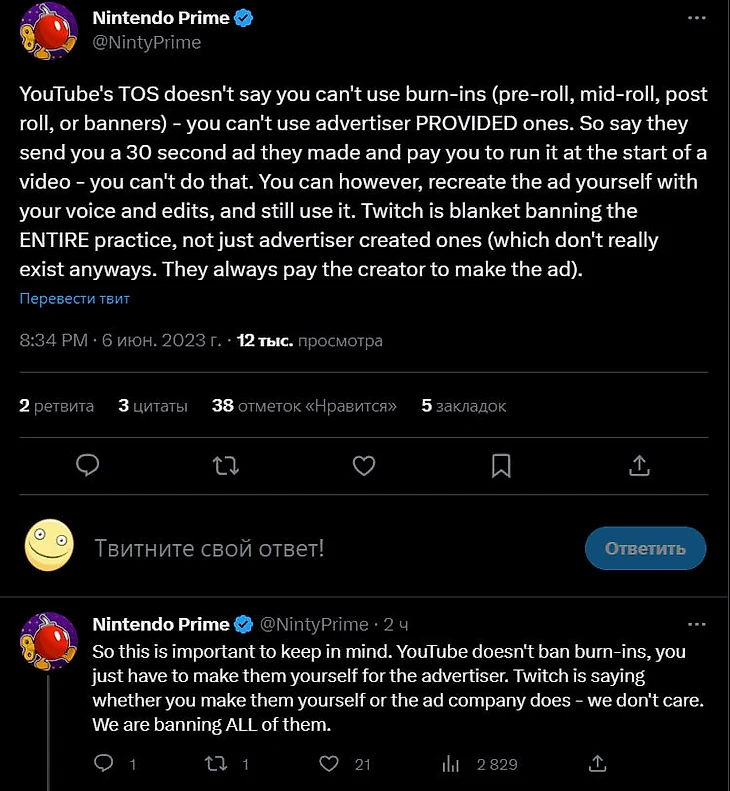Screen dimensions: 730x791
Task: Like the reply tweet with 21 likes
Action: tap(330, 764)
